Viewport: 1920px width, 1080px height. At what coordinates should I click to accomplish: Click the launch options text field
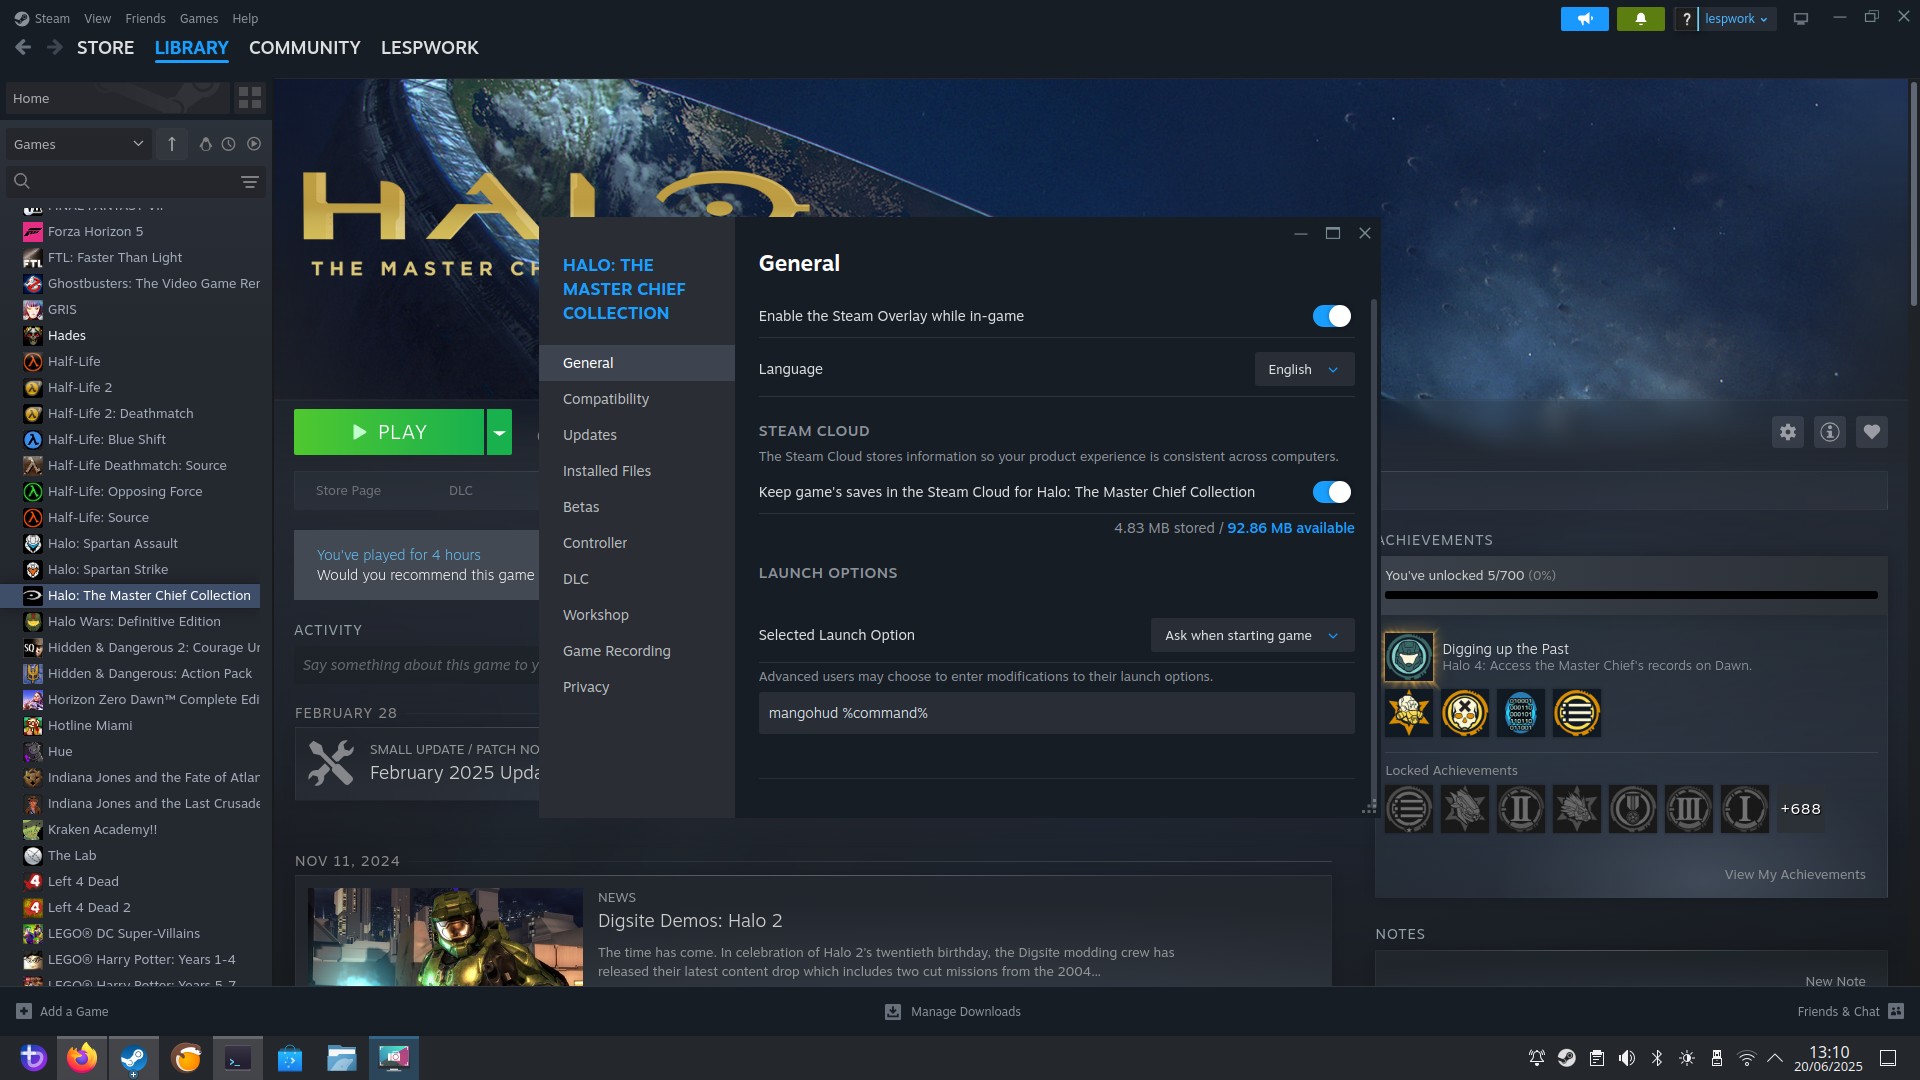[x=1056, y=713]
